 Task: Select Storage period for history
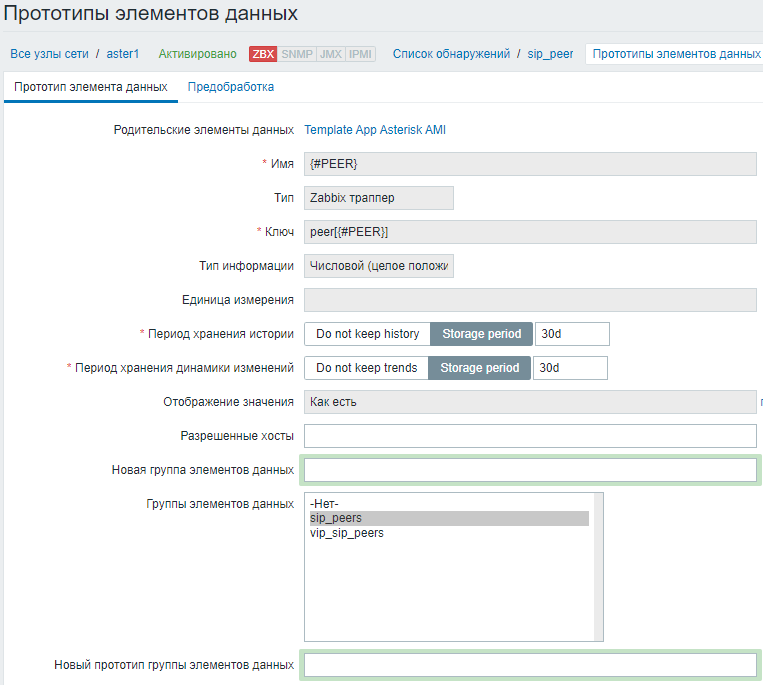[482, 334]
